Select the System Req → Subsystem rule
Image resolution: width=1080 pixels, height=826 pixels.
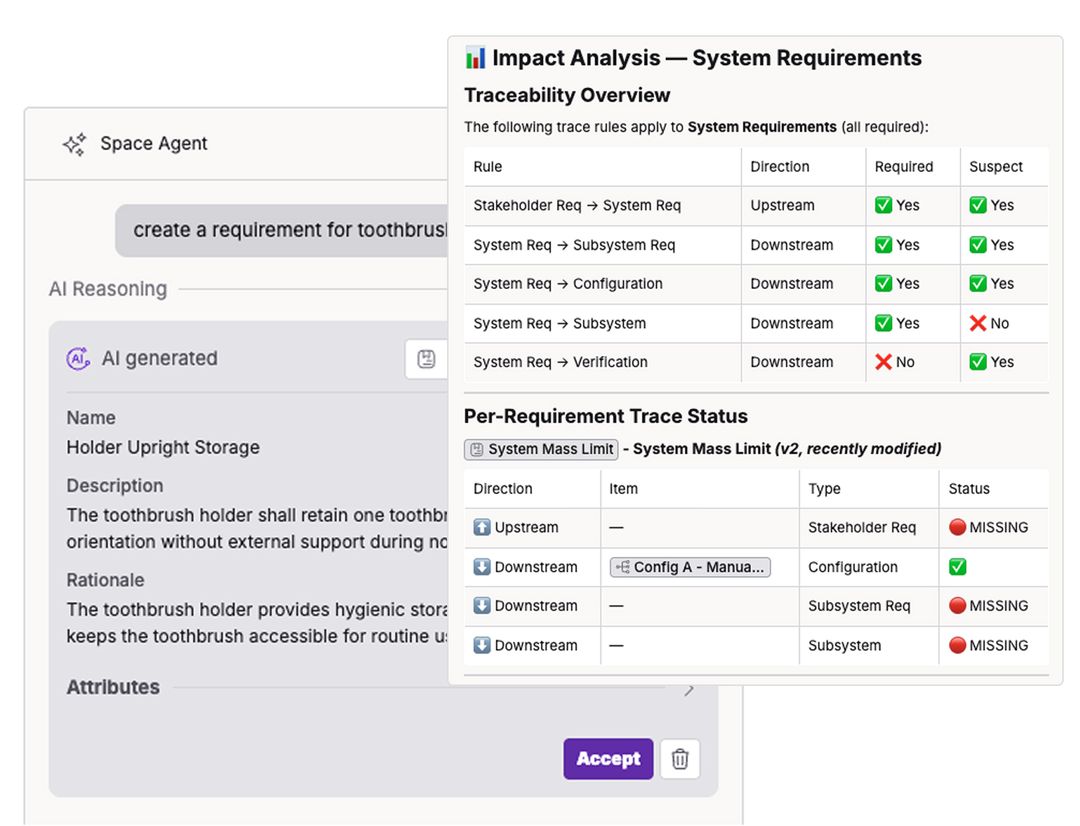click(x=560, y=323)
